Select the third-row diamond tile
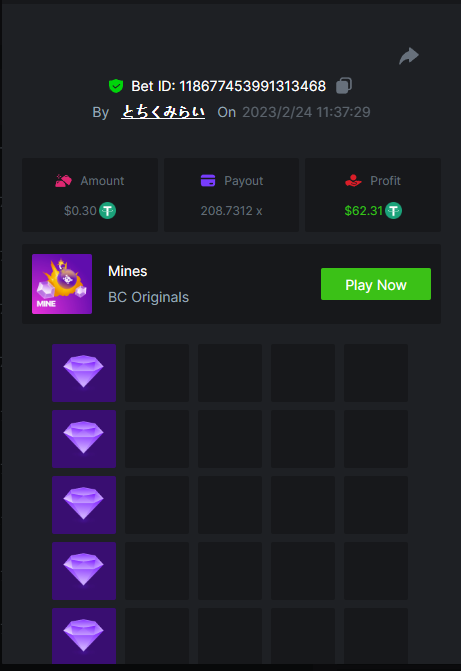The height and width of the screenshot is (671, 461). tap(84, 505)
